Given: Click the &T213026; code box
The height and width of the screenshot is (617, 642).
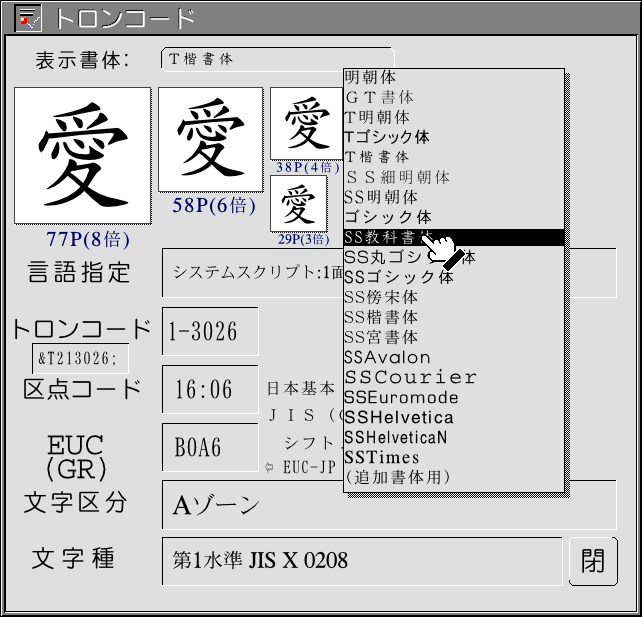Looking at the screenshot, I should click(x=80, y=358).
